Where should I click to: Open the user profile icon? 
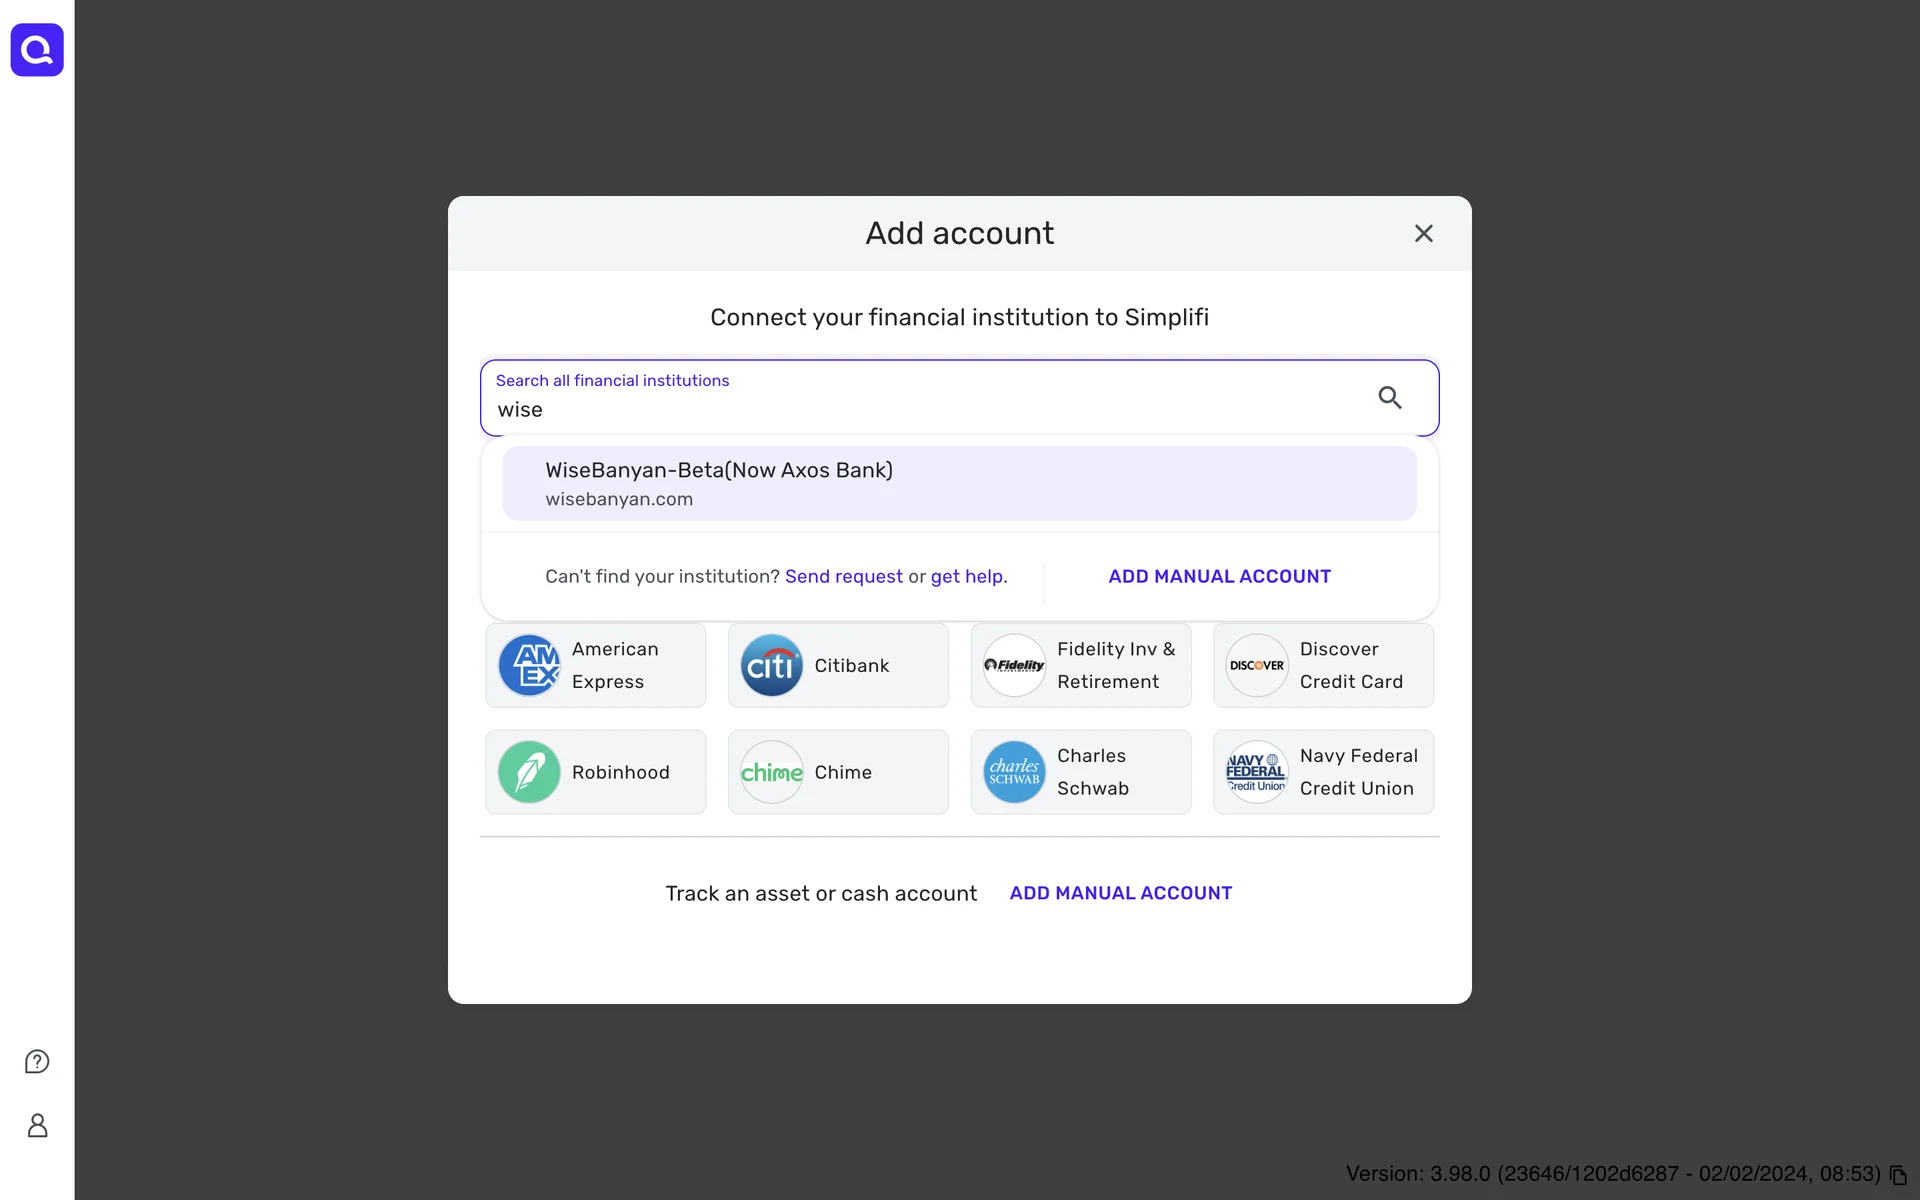(x=37, y=1126)
